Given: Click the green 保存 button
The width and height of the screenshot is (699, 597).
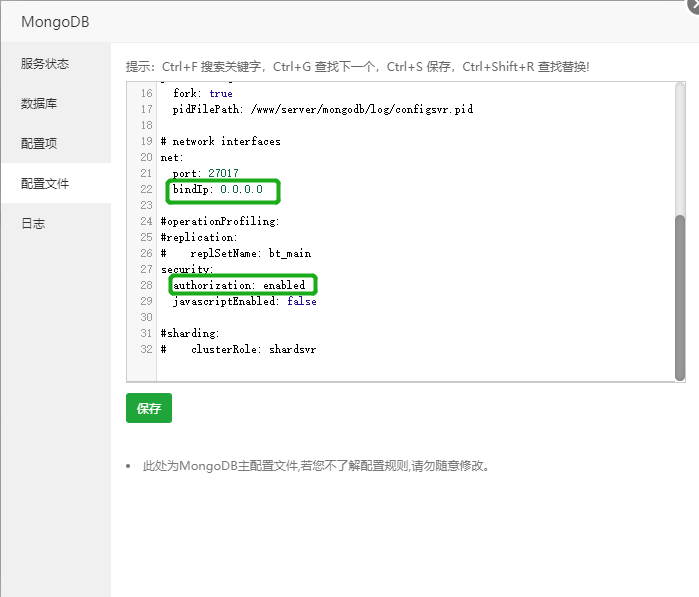Looking at the screenshot, I should 149,408.
